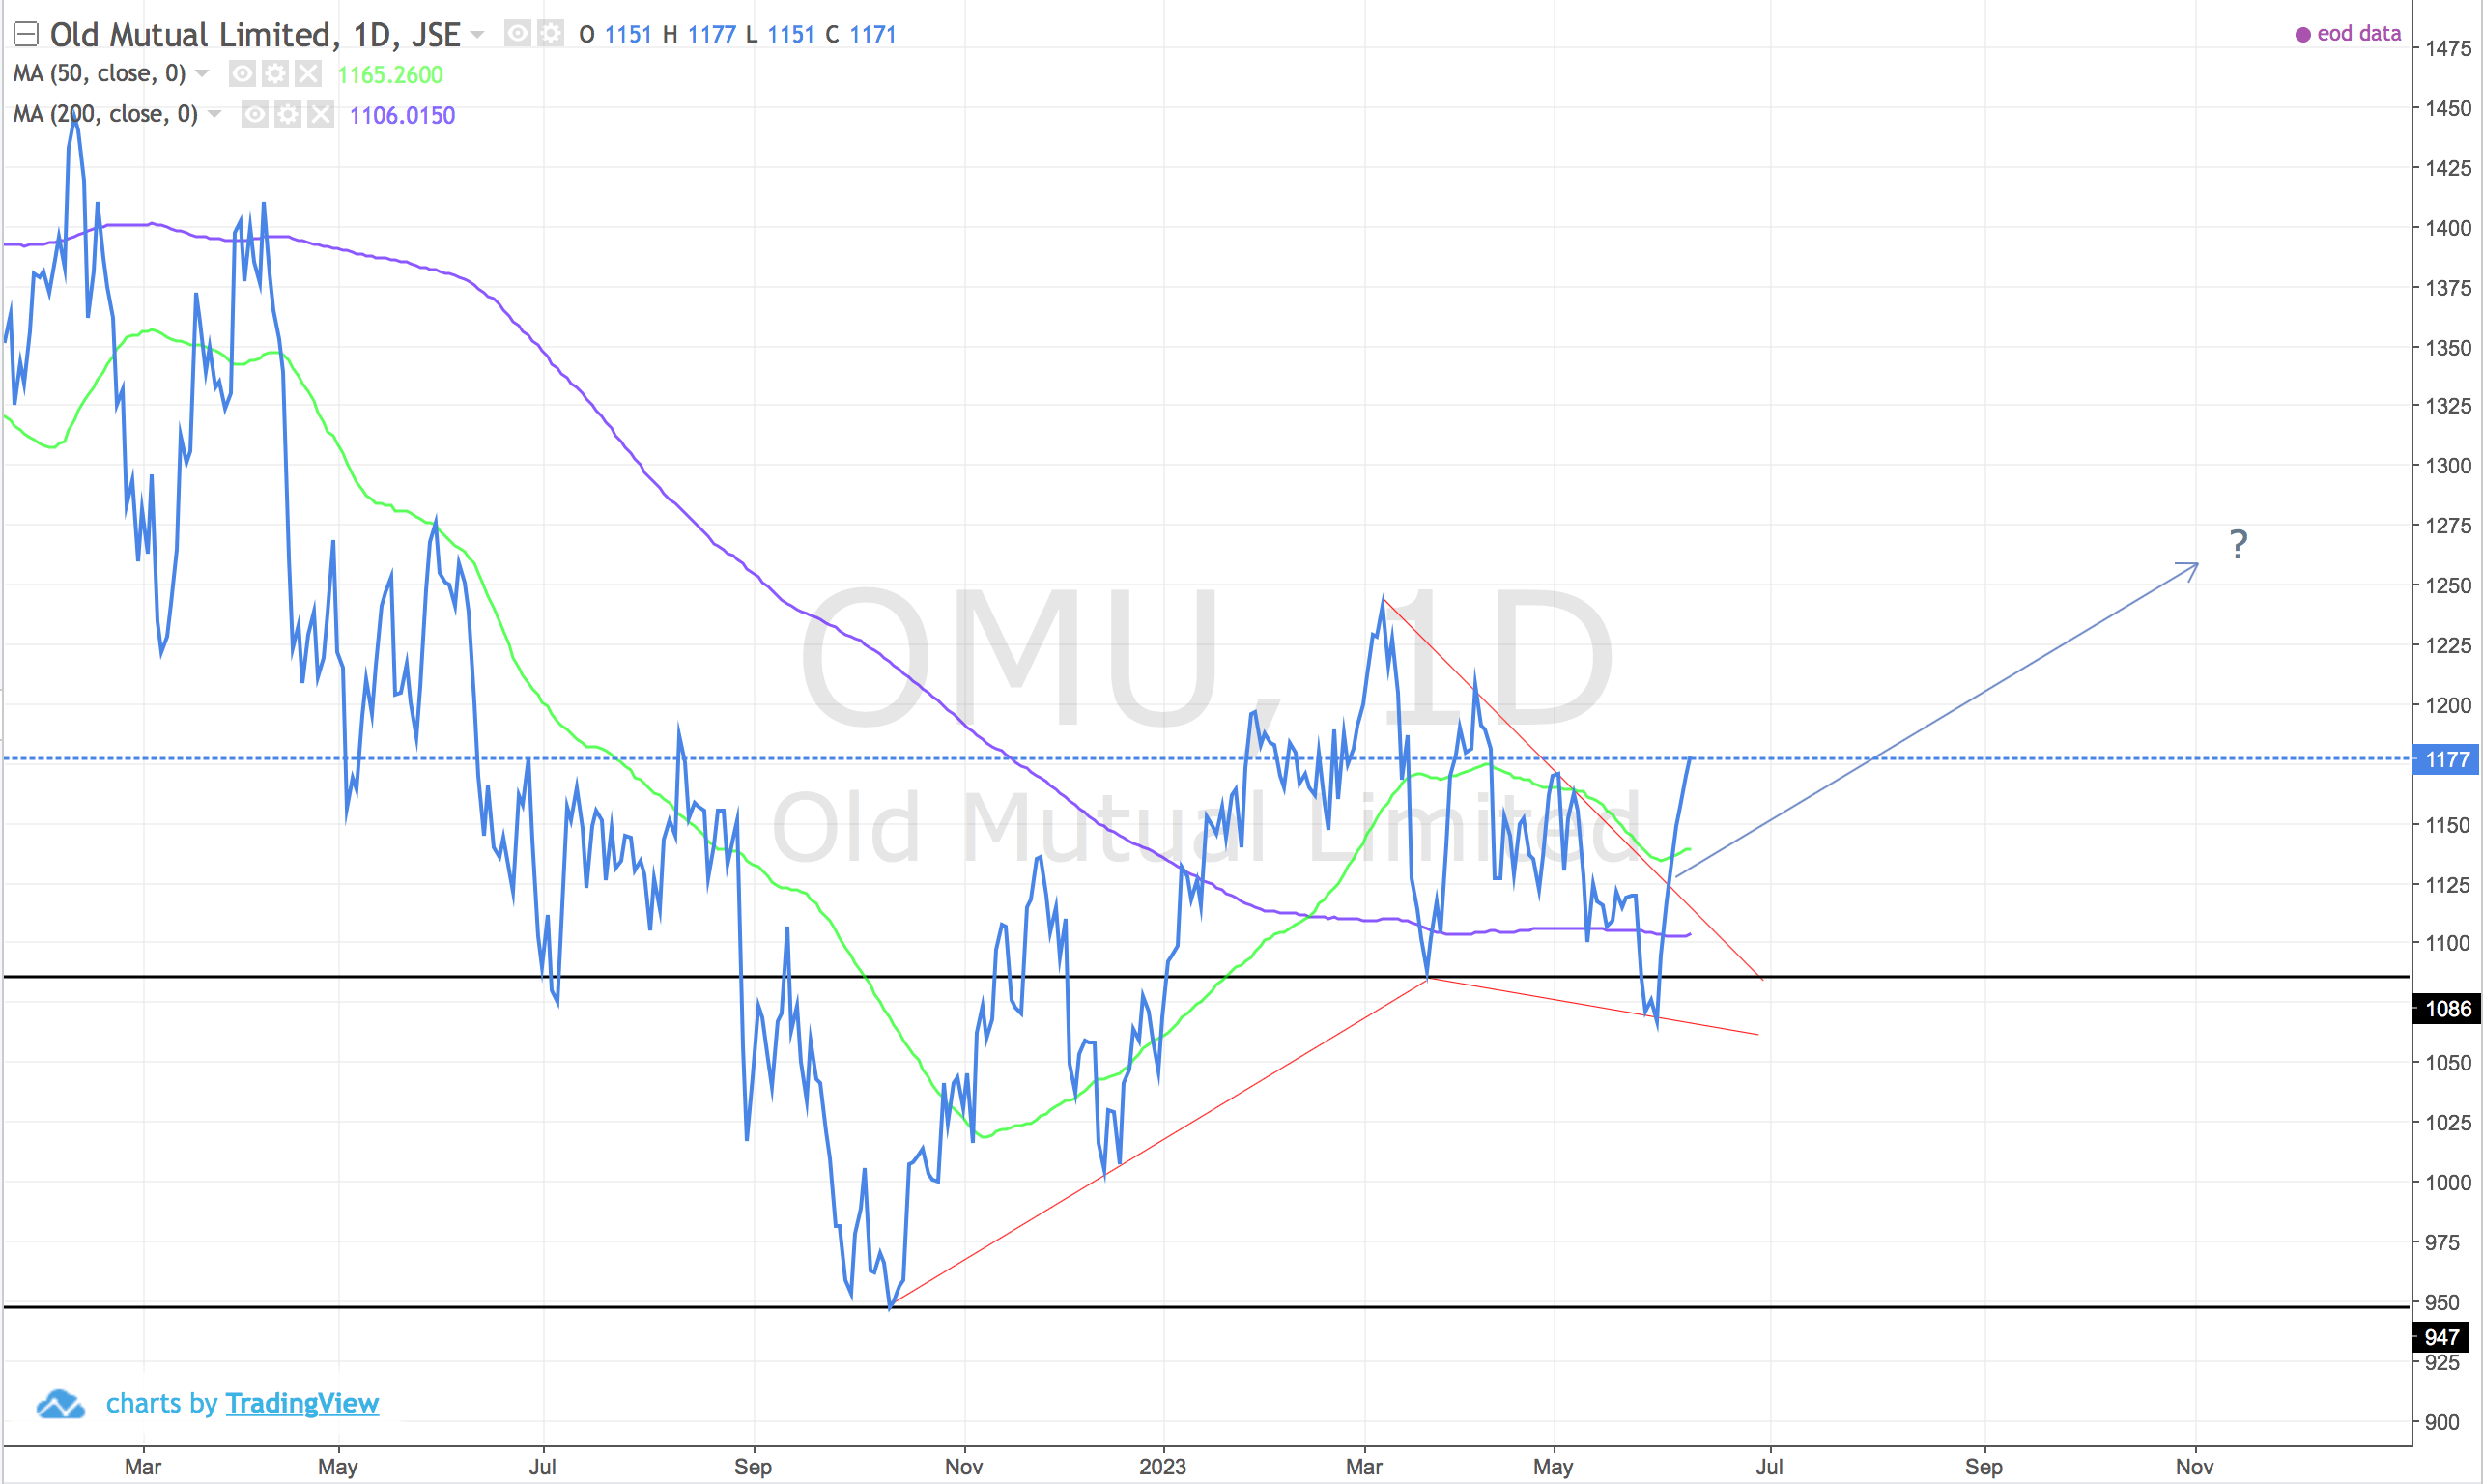Click the Jul label right of 2023
Screen dimensions: 2483x1484
(1769, 1467)
